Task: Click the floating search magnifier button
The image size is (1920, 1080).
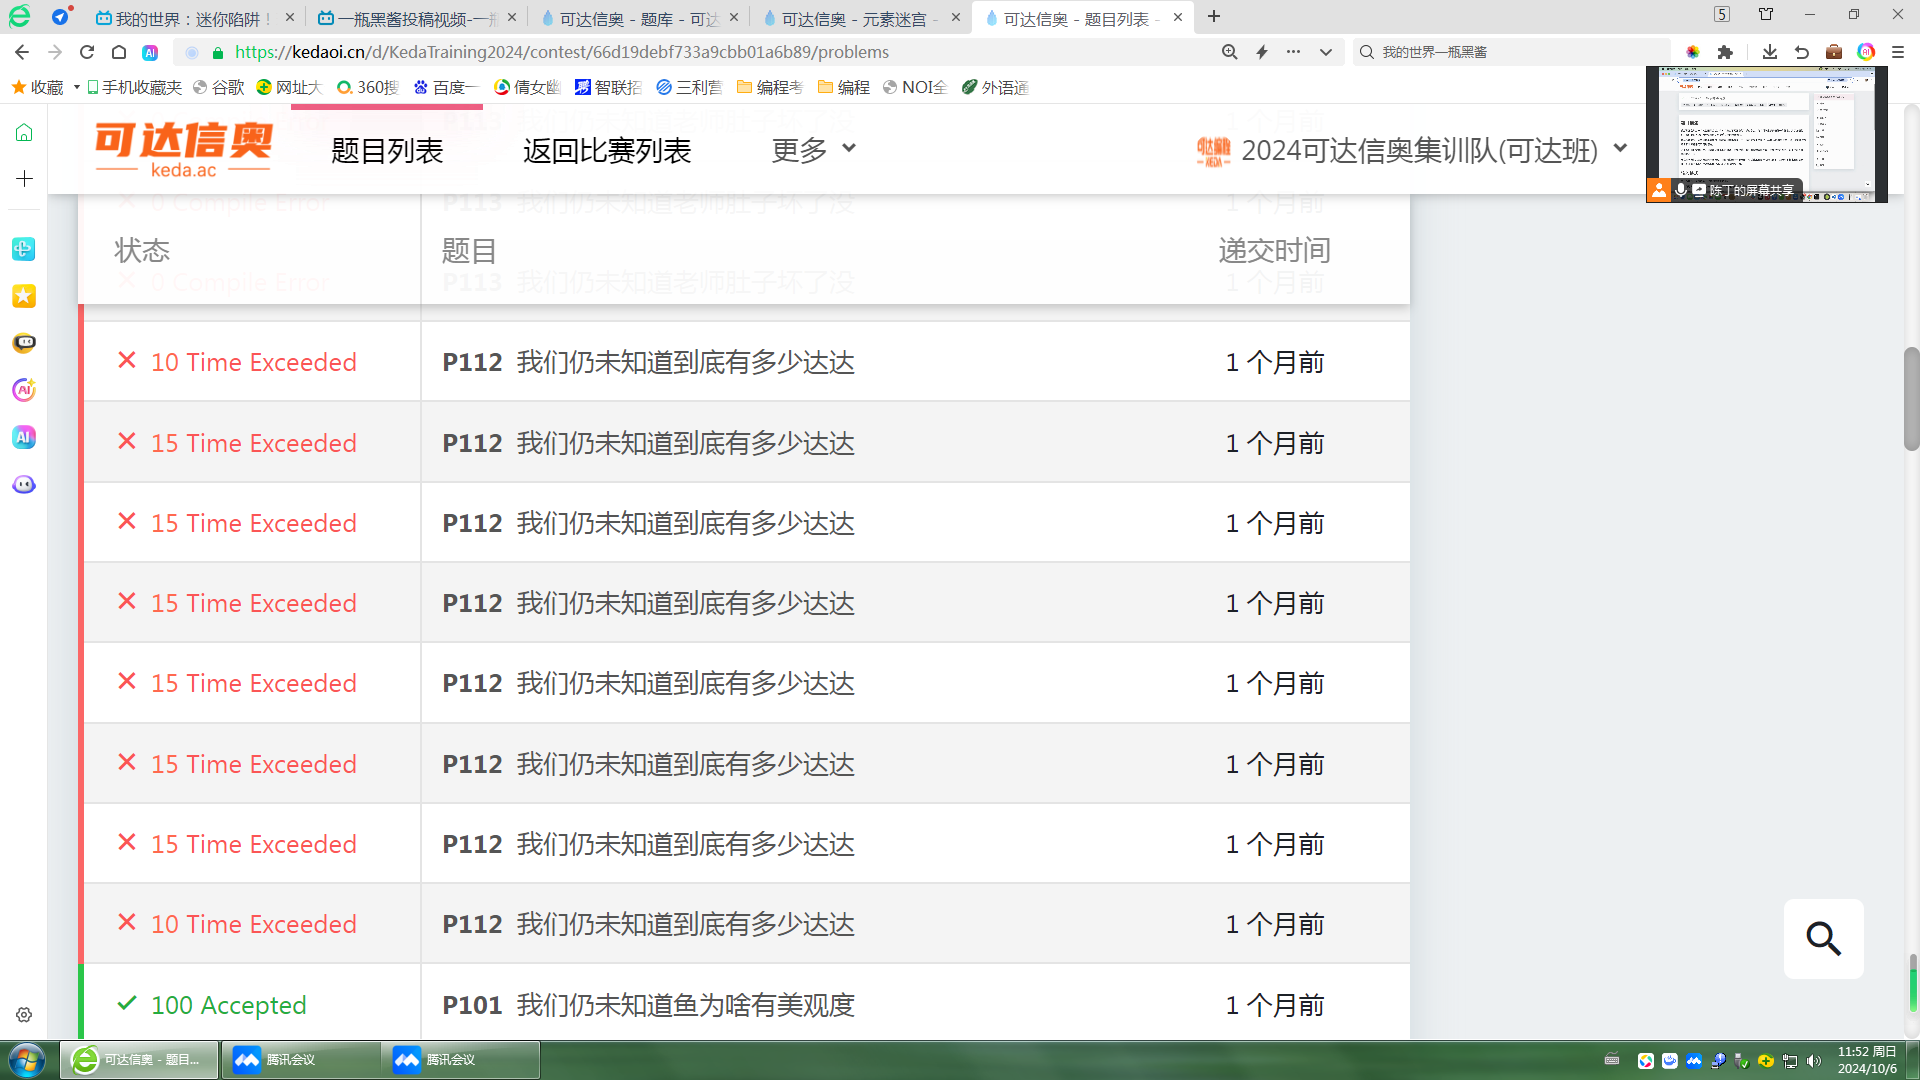Action: (1823, 939)
